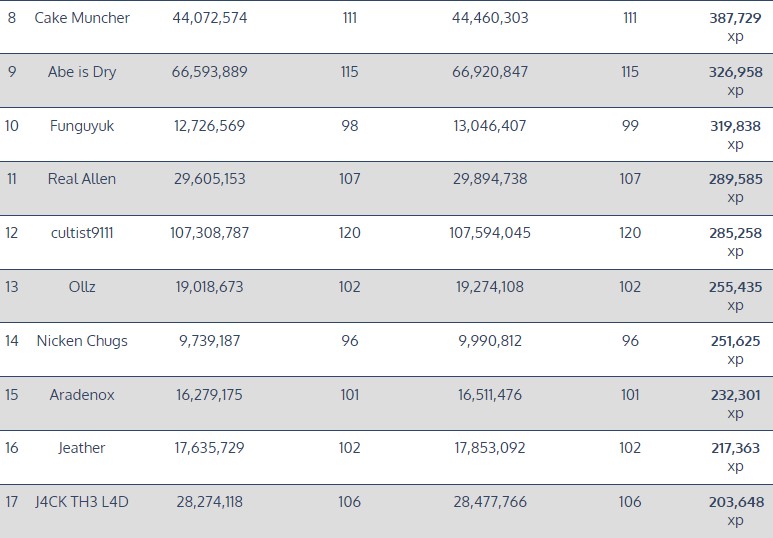Image resolution: width=773 pixels, height=538 pixels.
Task: Click rank number 12 in table
Action: [12, 233]
